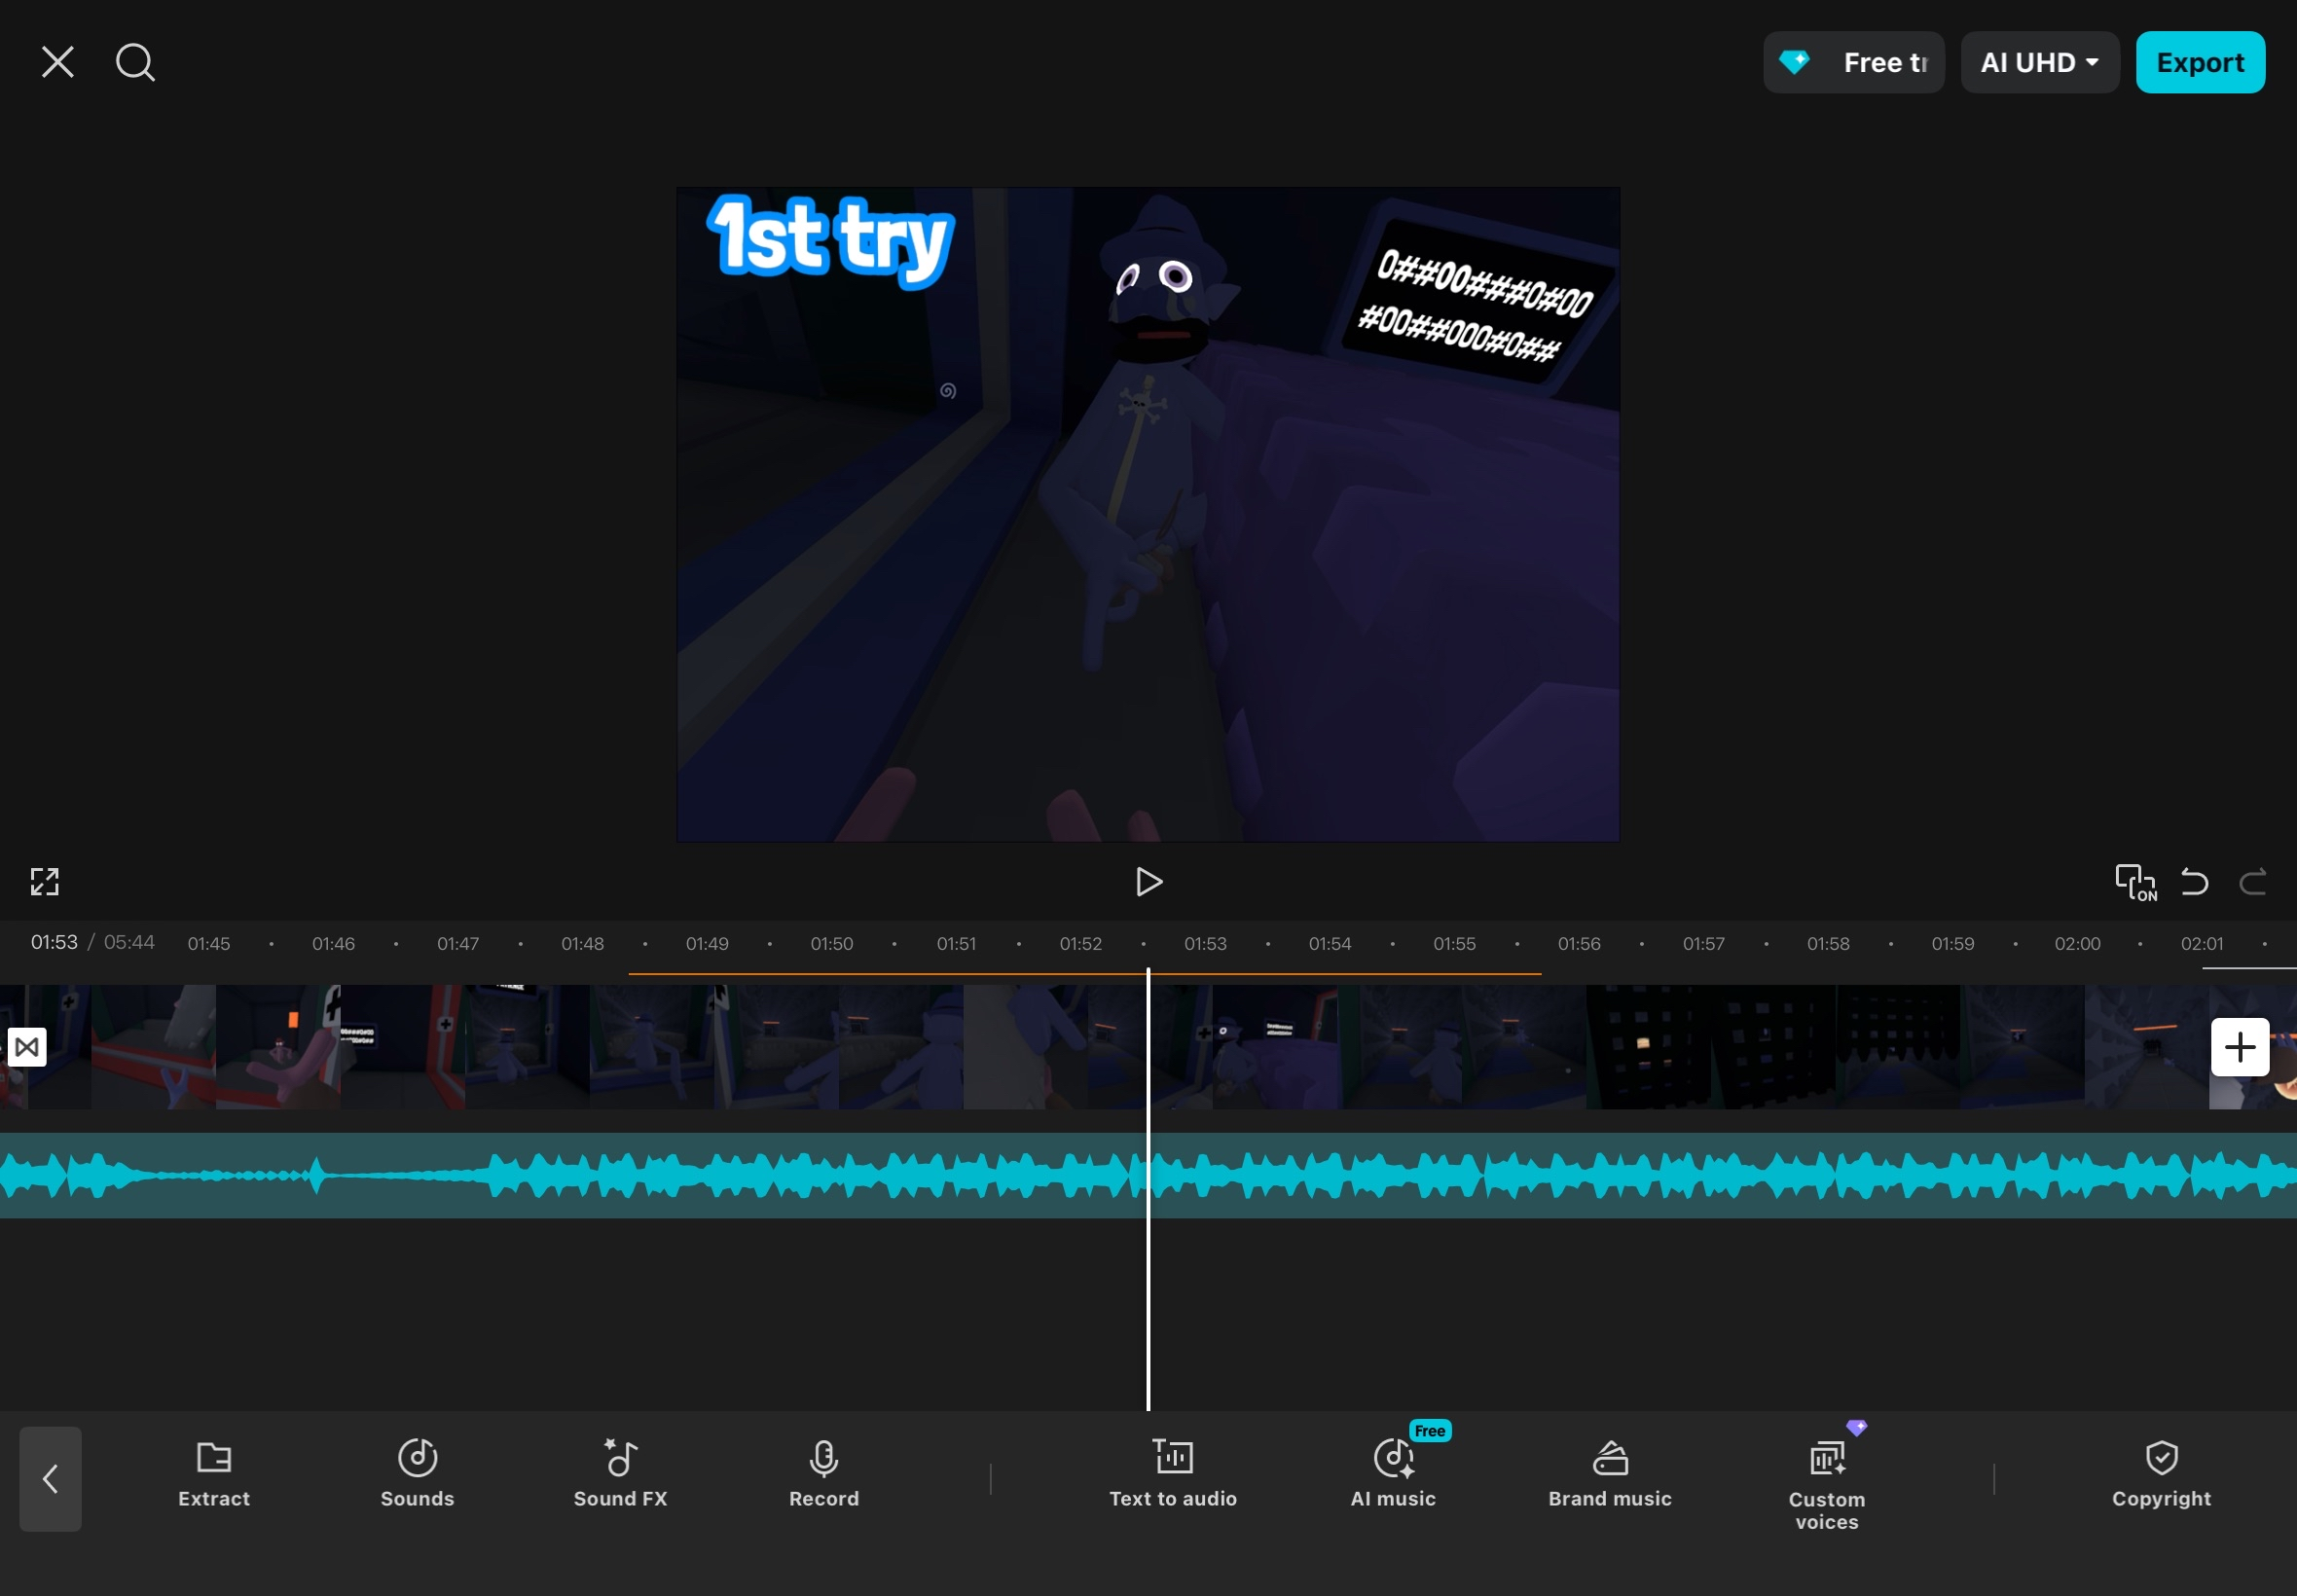Open the Sounds library

point(417,1473)
